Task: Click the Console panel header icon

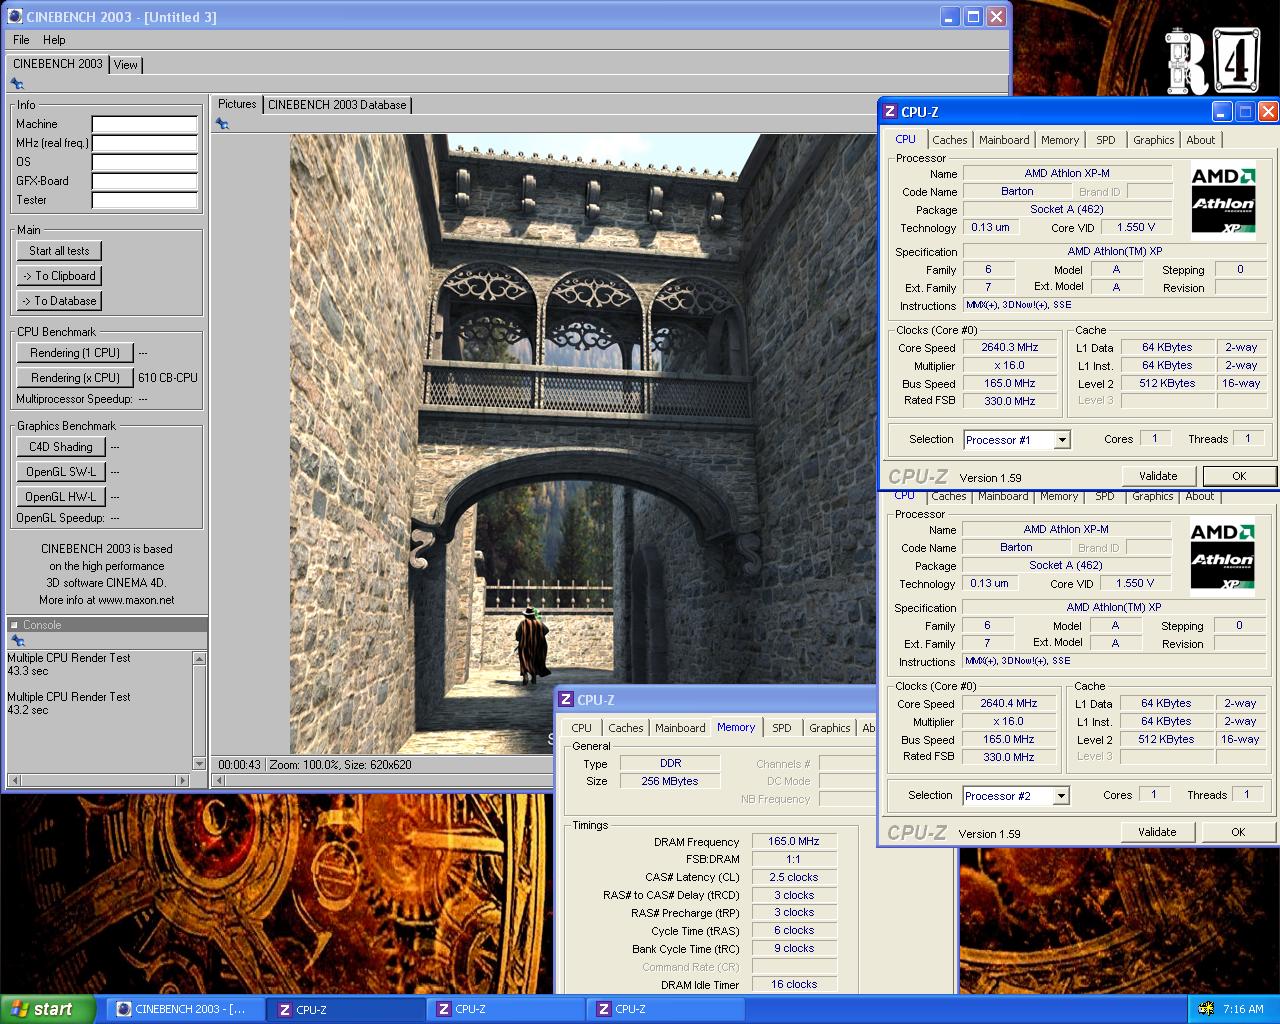Action: (x=15, y=625)
